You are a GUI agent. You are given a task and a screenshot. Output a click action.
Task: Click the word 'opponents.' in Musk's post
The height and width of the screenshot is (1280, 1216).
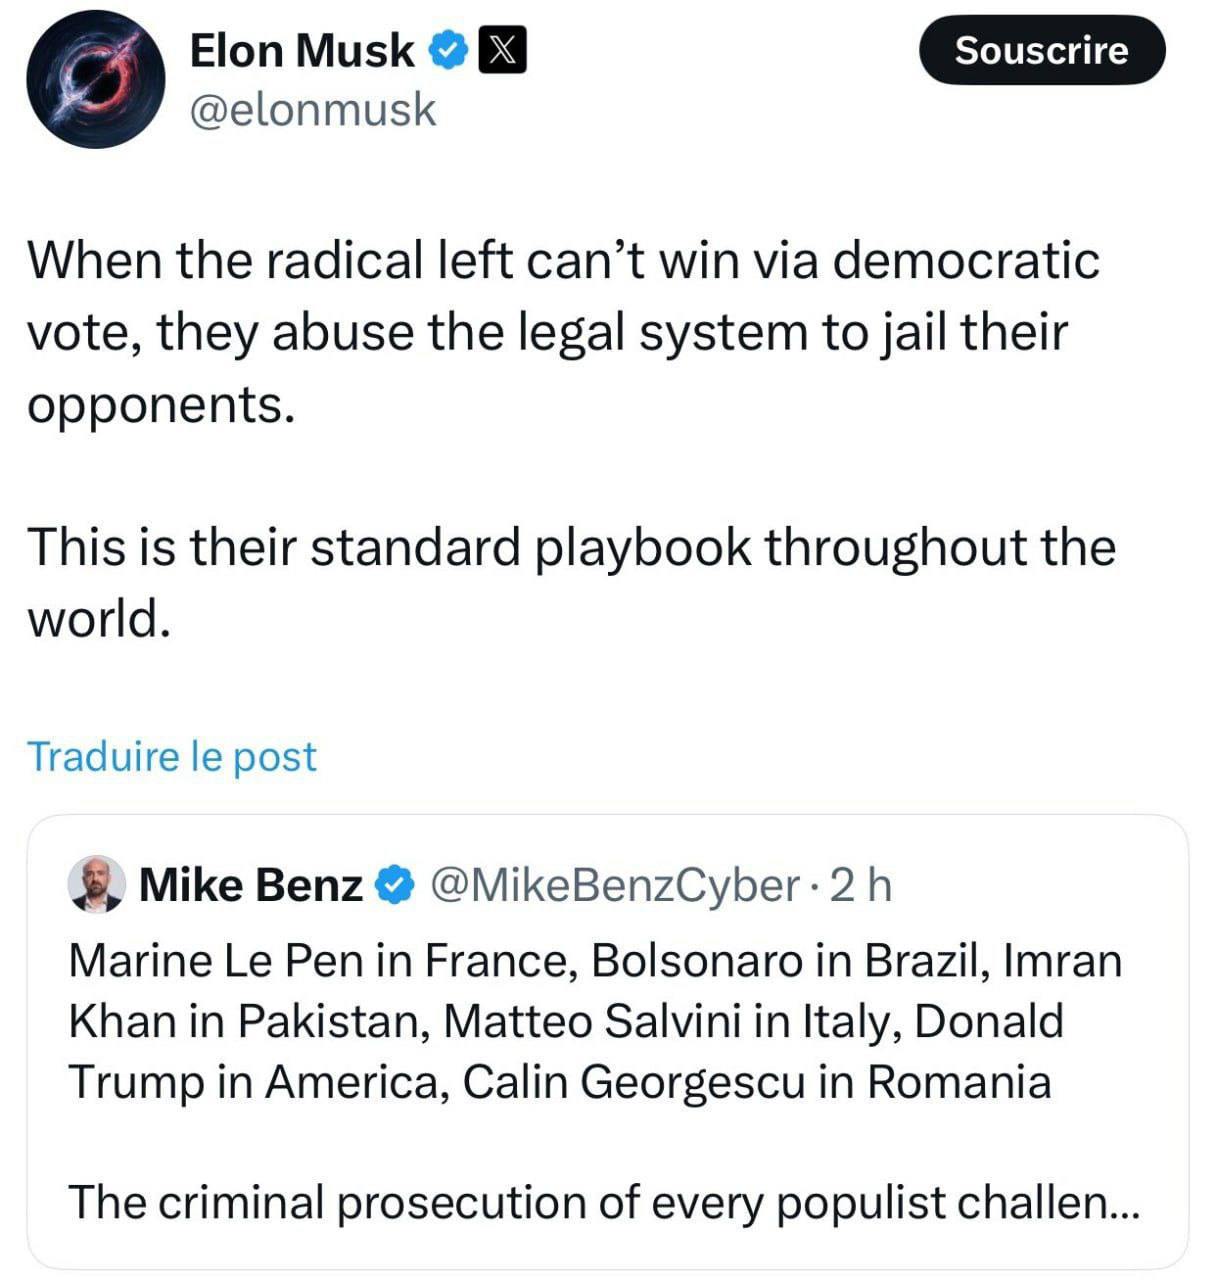click(x=161, y=405)
